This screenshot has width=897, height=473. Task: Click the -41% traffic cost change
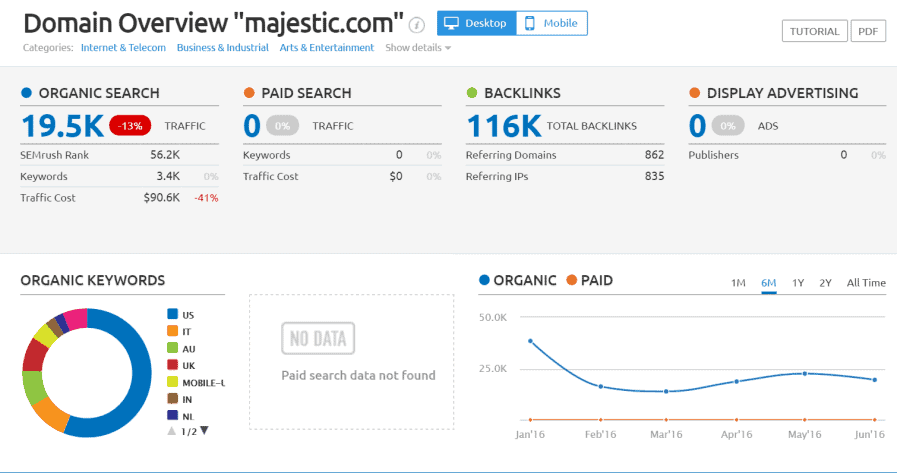pos(207,198)
